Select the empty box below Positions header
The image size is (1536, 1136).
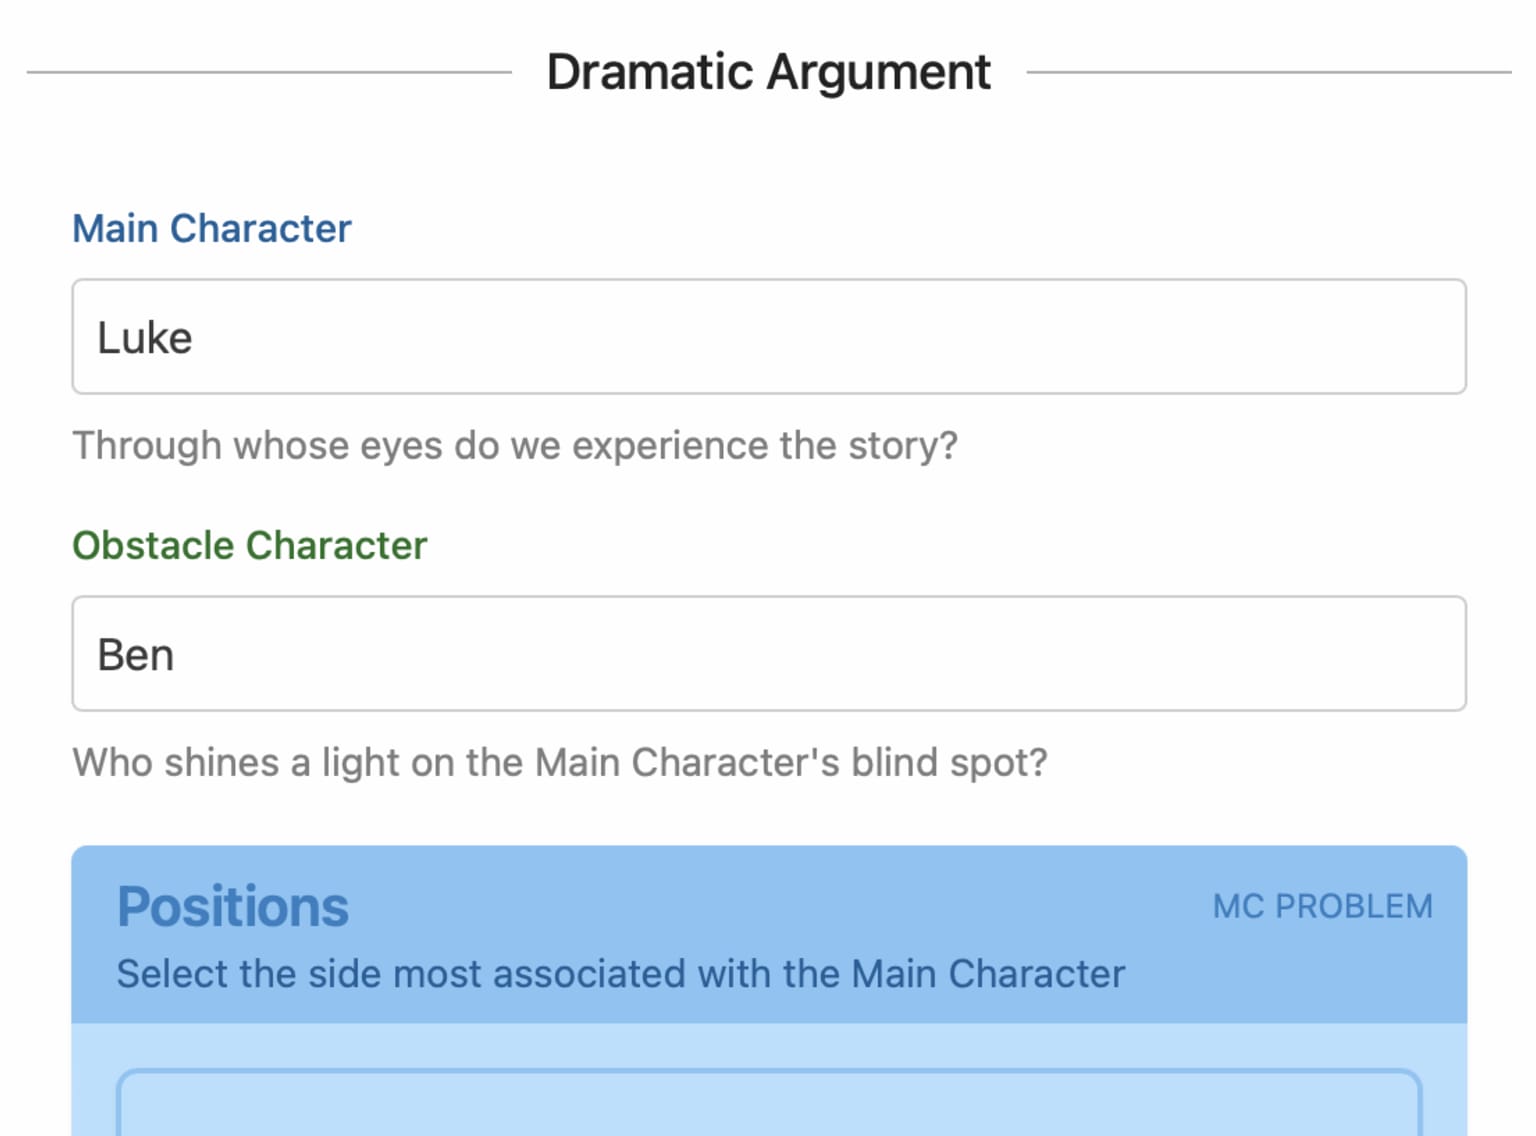pos(769,1103)
